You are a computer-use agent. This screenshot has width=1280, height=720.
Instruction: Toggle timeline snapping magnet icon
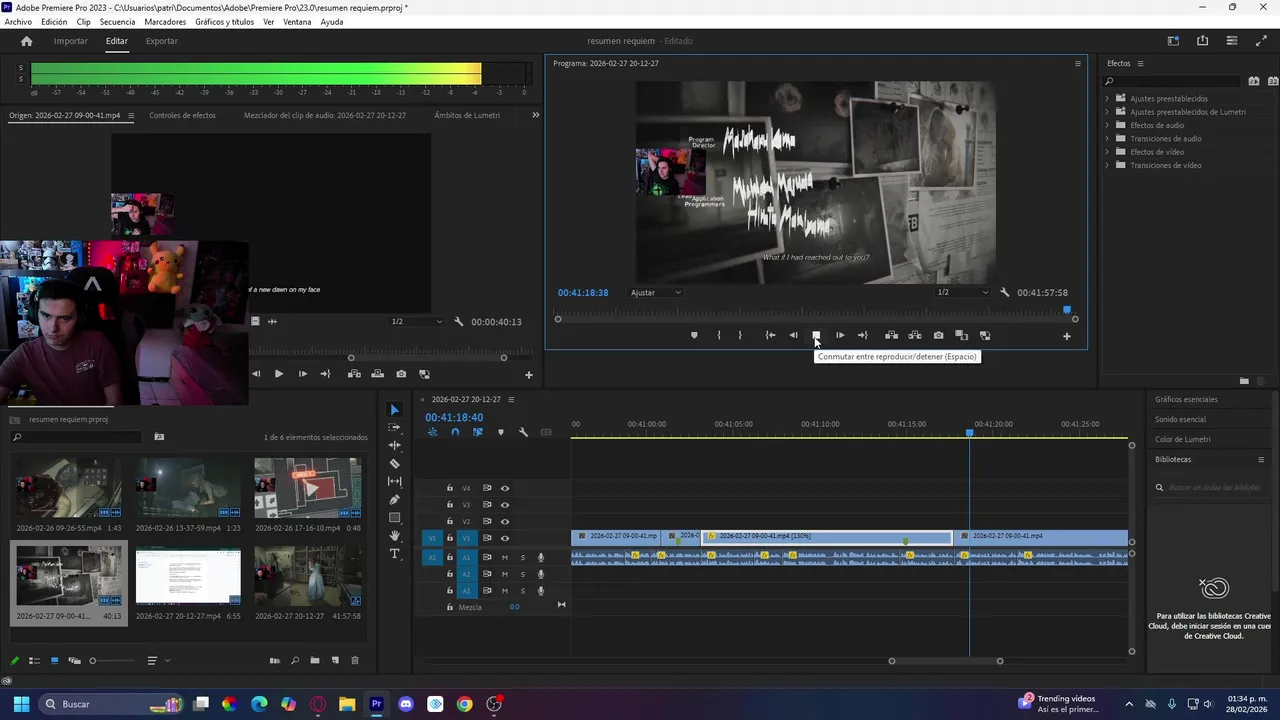tap(455, 433)
